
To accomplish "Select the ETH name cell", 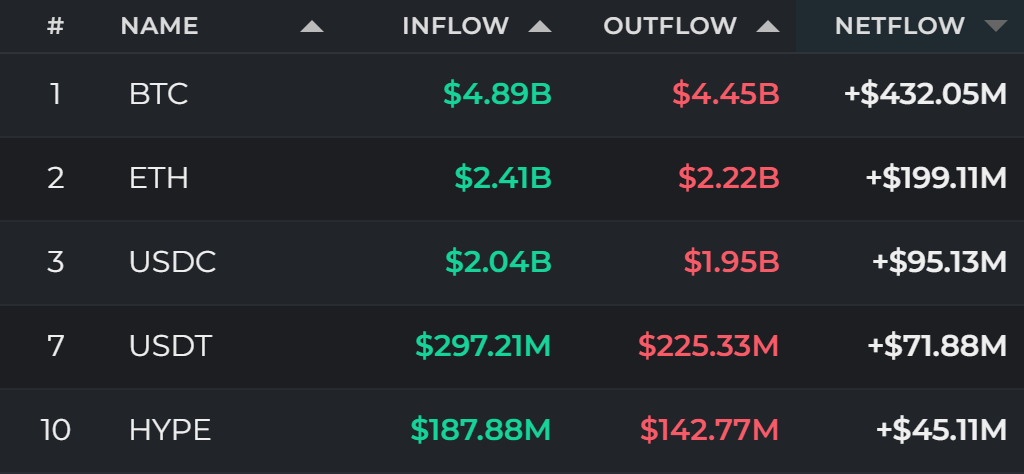I will click(158, 178).
